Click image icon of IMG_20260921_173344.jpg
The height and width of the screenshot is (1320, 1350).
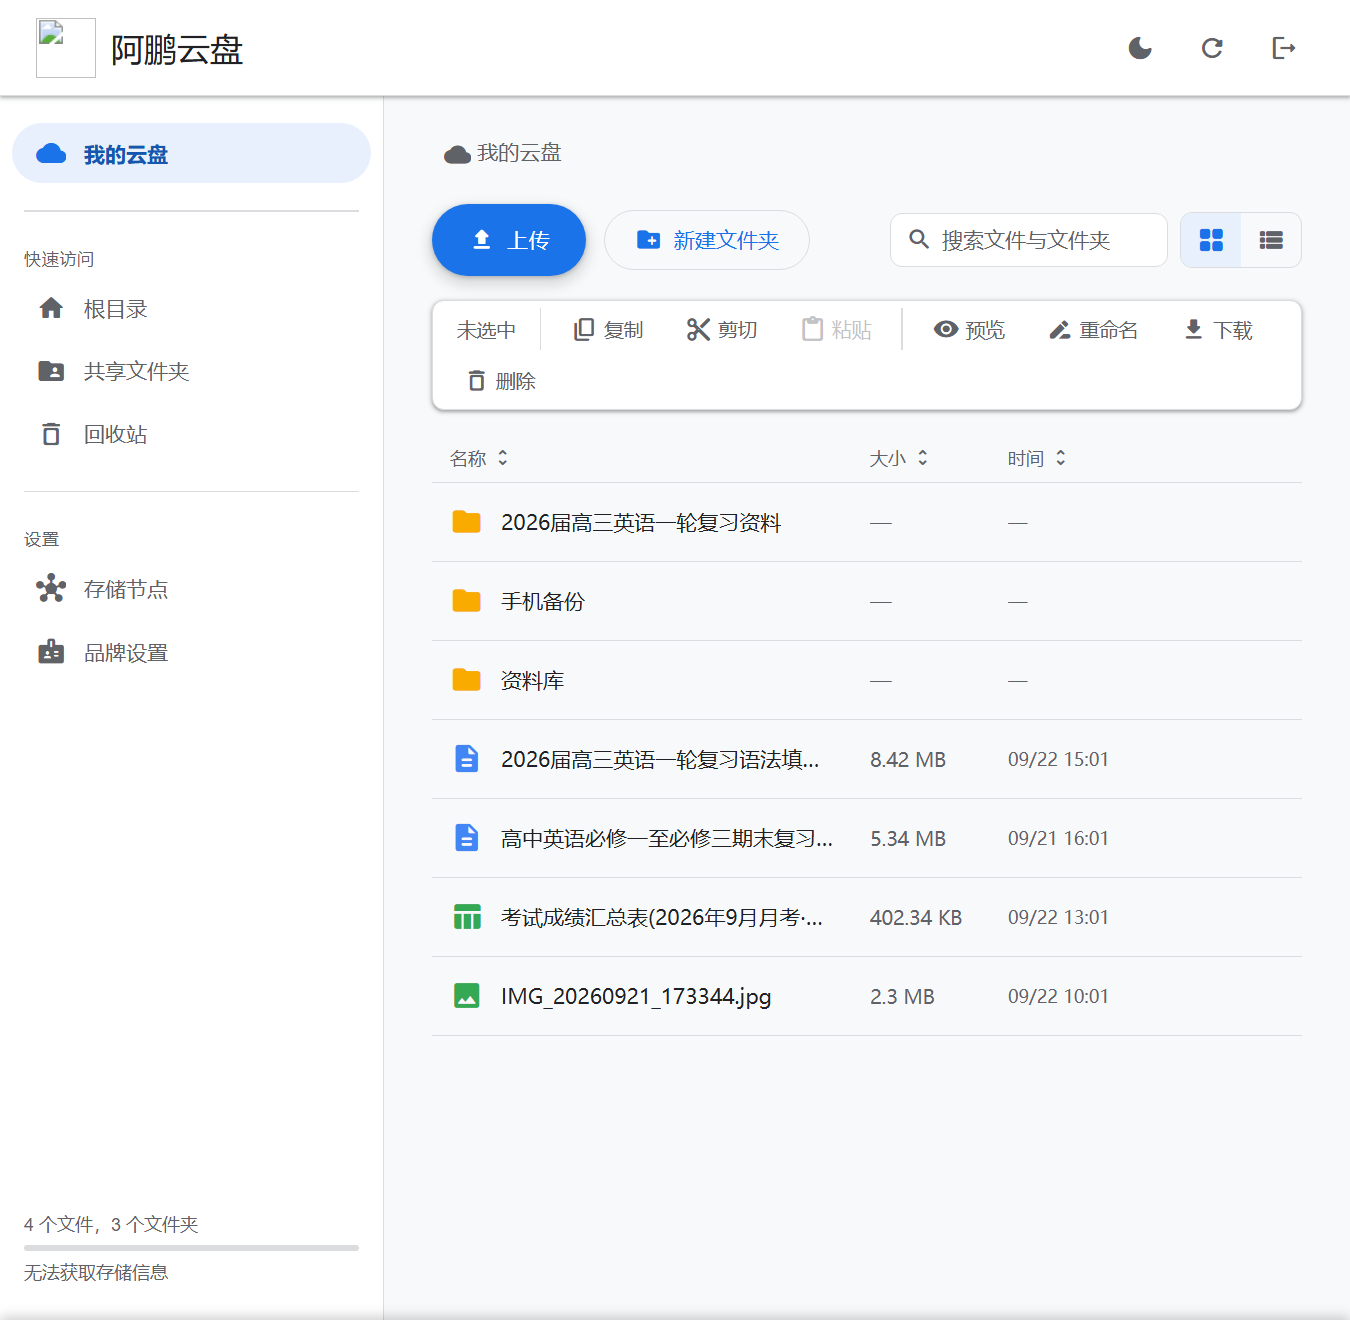click(x=466, y=996)
